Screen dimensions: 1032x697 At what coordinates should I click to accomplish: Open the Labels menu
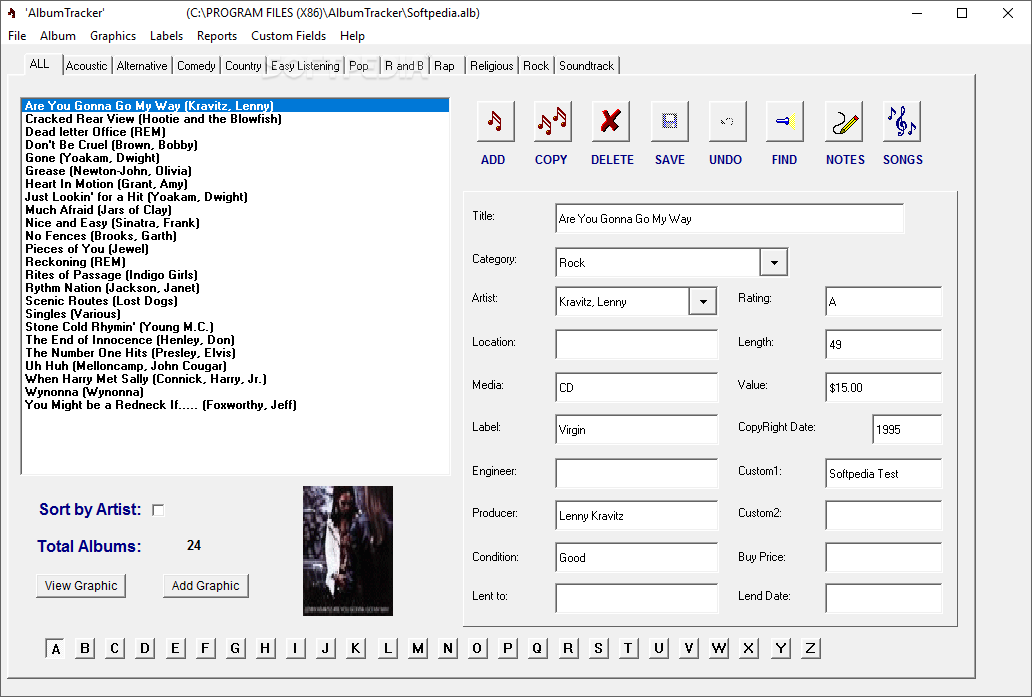167,36
